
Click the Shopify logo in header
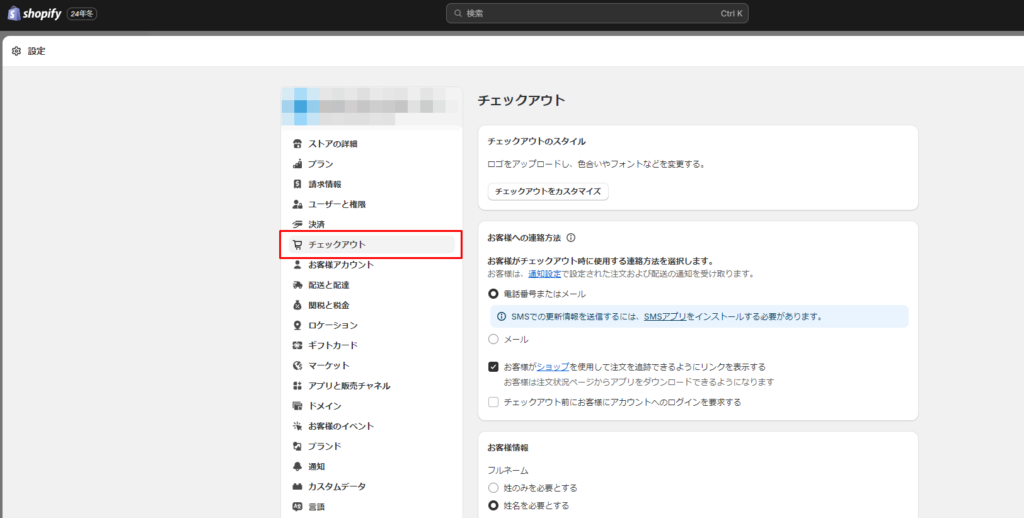(35, 14)
